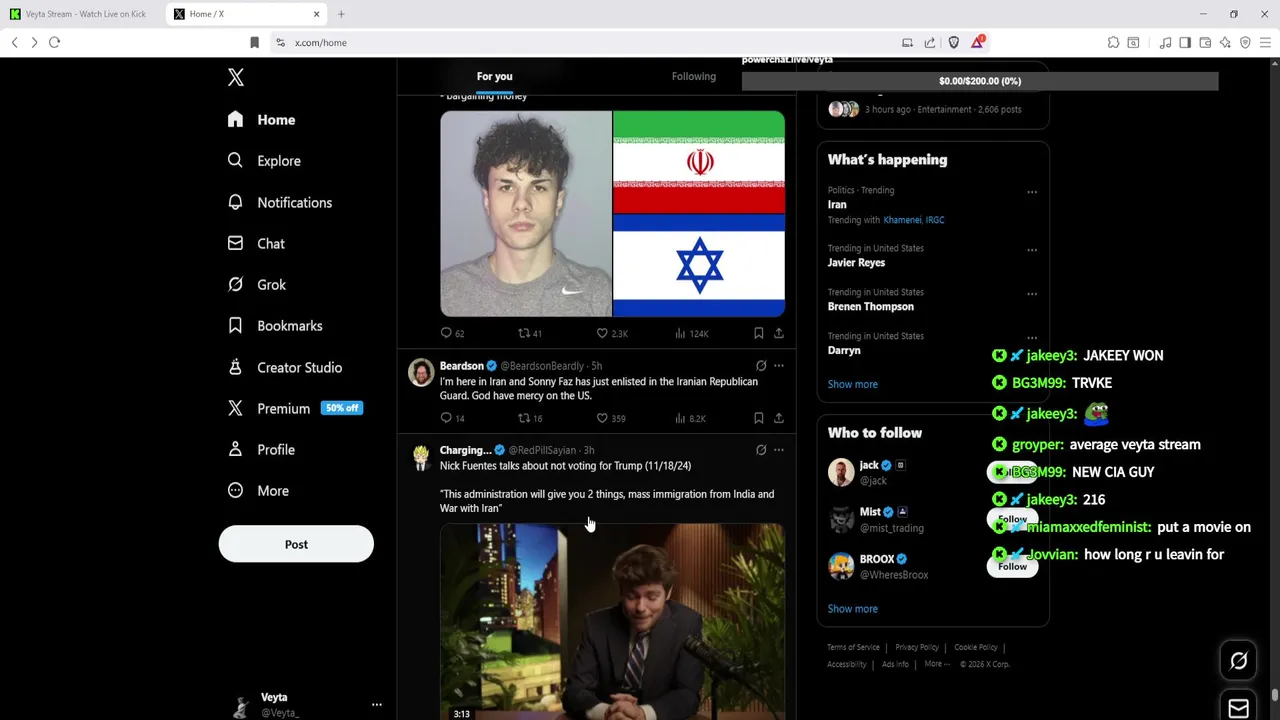The width and height of the screenshot is (1280, 720).
Task: Open more options on Beardson post
Action: (x=779, y=366)
